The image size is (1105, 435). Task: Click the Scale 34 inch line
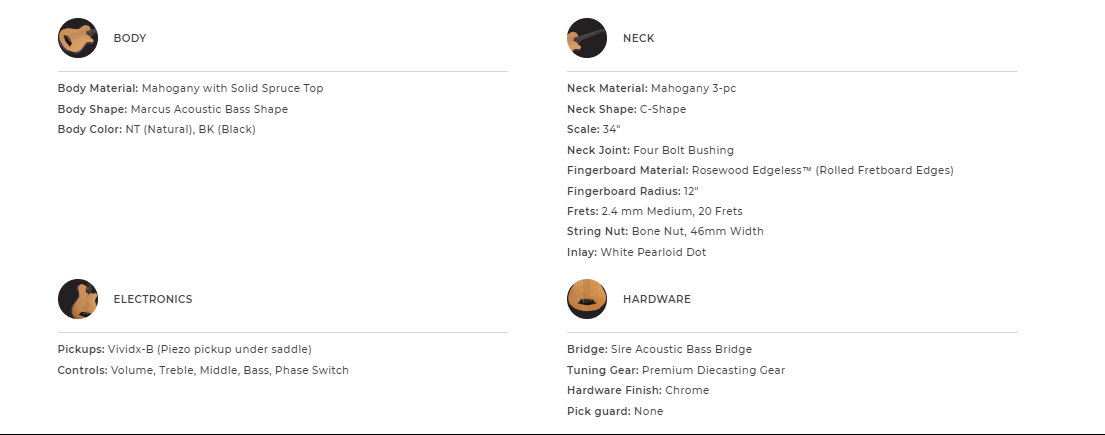[x=594, y=129]
